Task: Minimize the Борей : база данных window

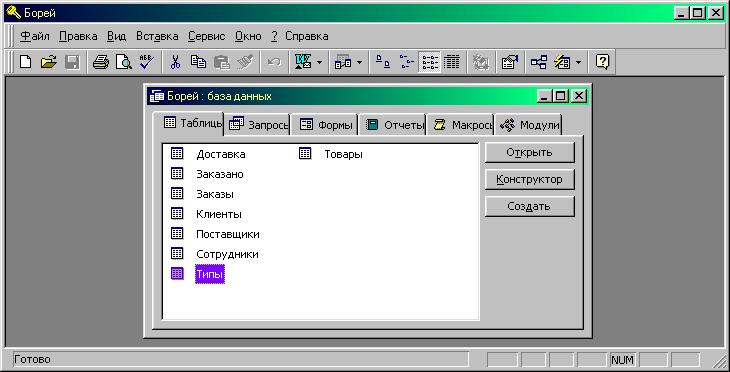Action: coord(544,96)
